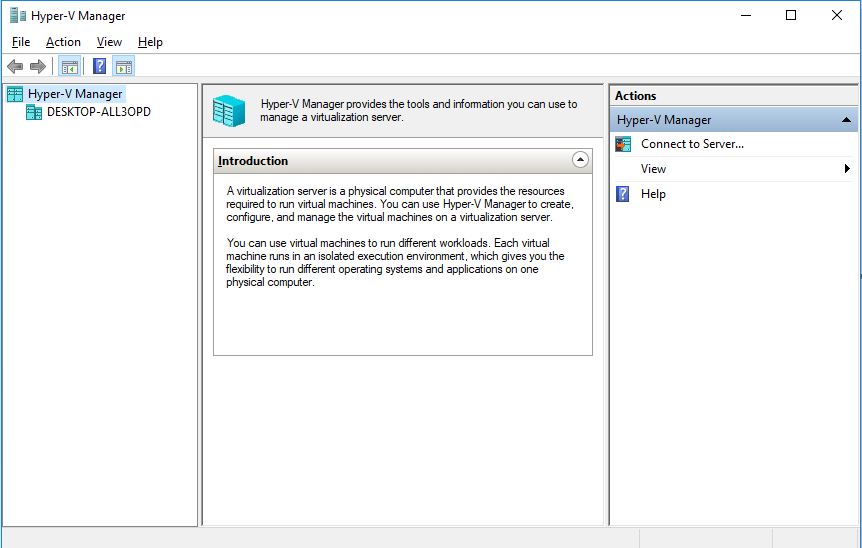Image resolution: width=862 pixels, height=548 pixels.
Task: Select Hyper-V Manager node in tree
Action: pos(75,94)
